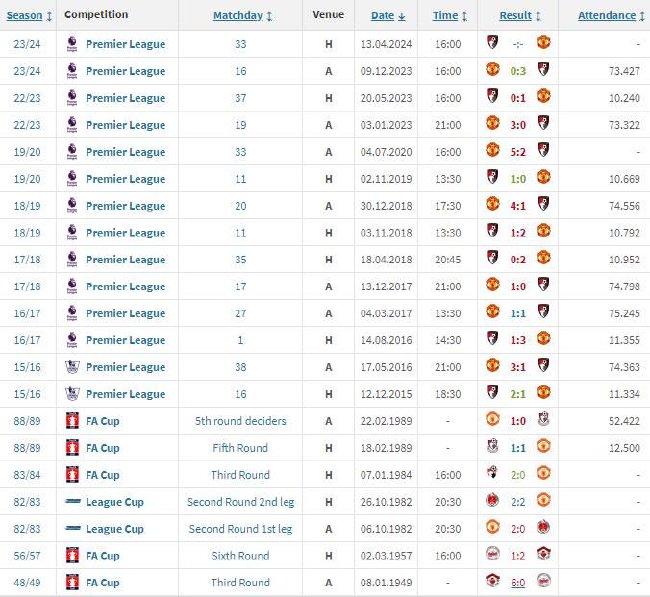Screen dimensions: 650x597
Task: Click Manchester United crest in 08.01.1949 row
Action: [492, 580]
